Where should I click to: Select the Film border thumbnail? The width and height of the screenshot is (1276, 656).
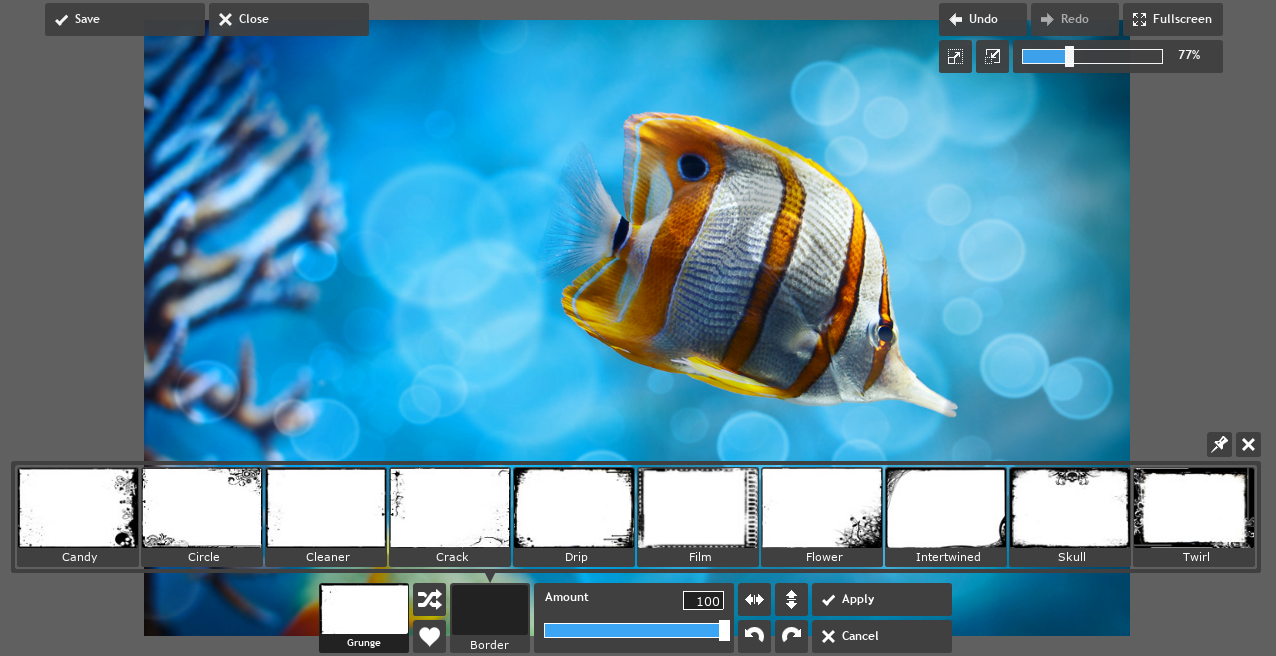click(x=700, y=517)
